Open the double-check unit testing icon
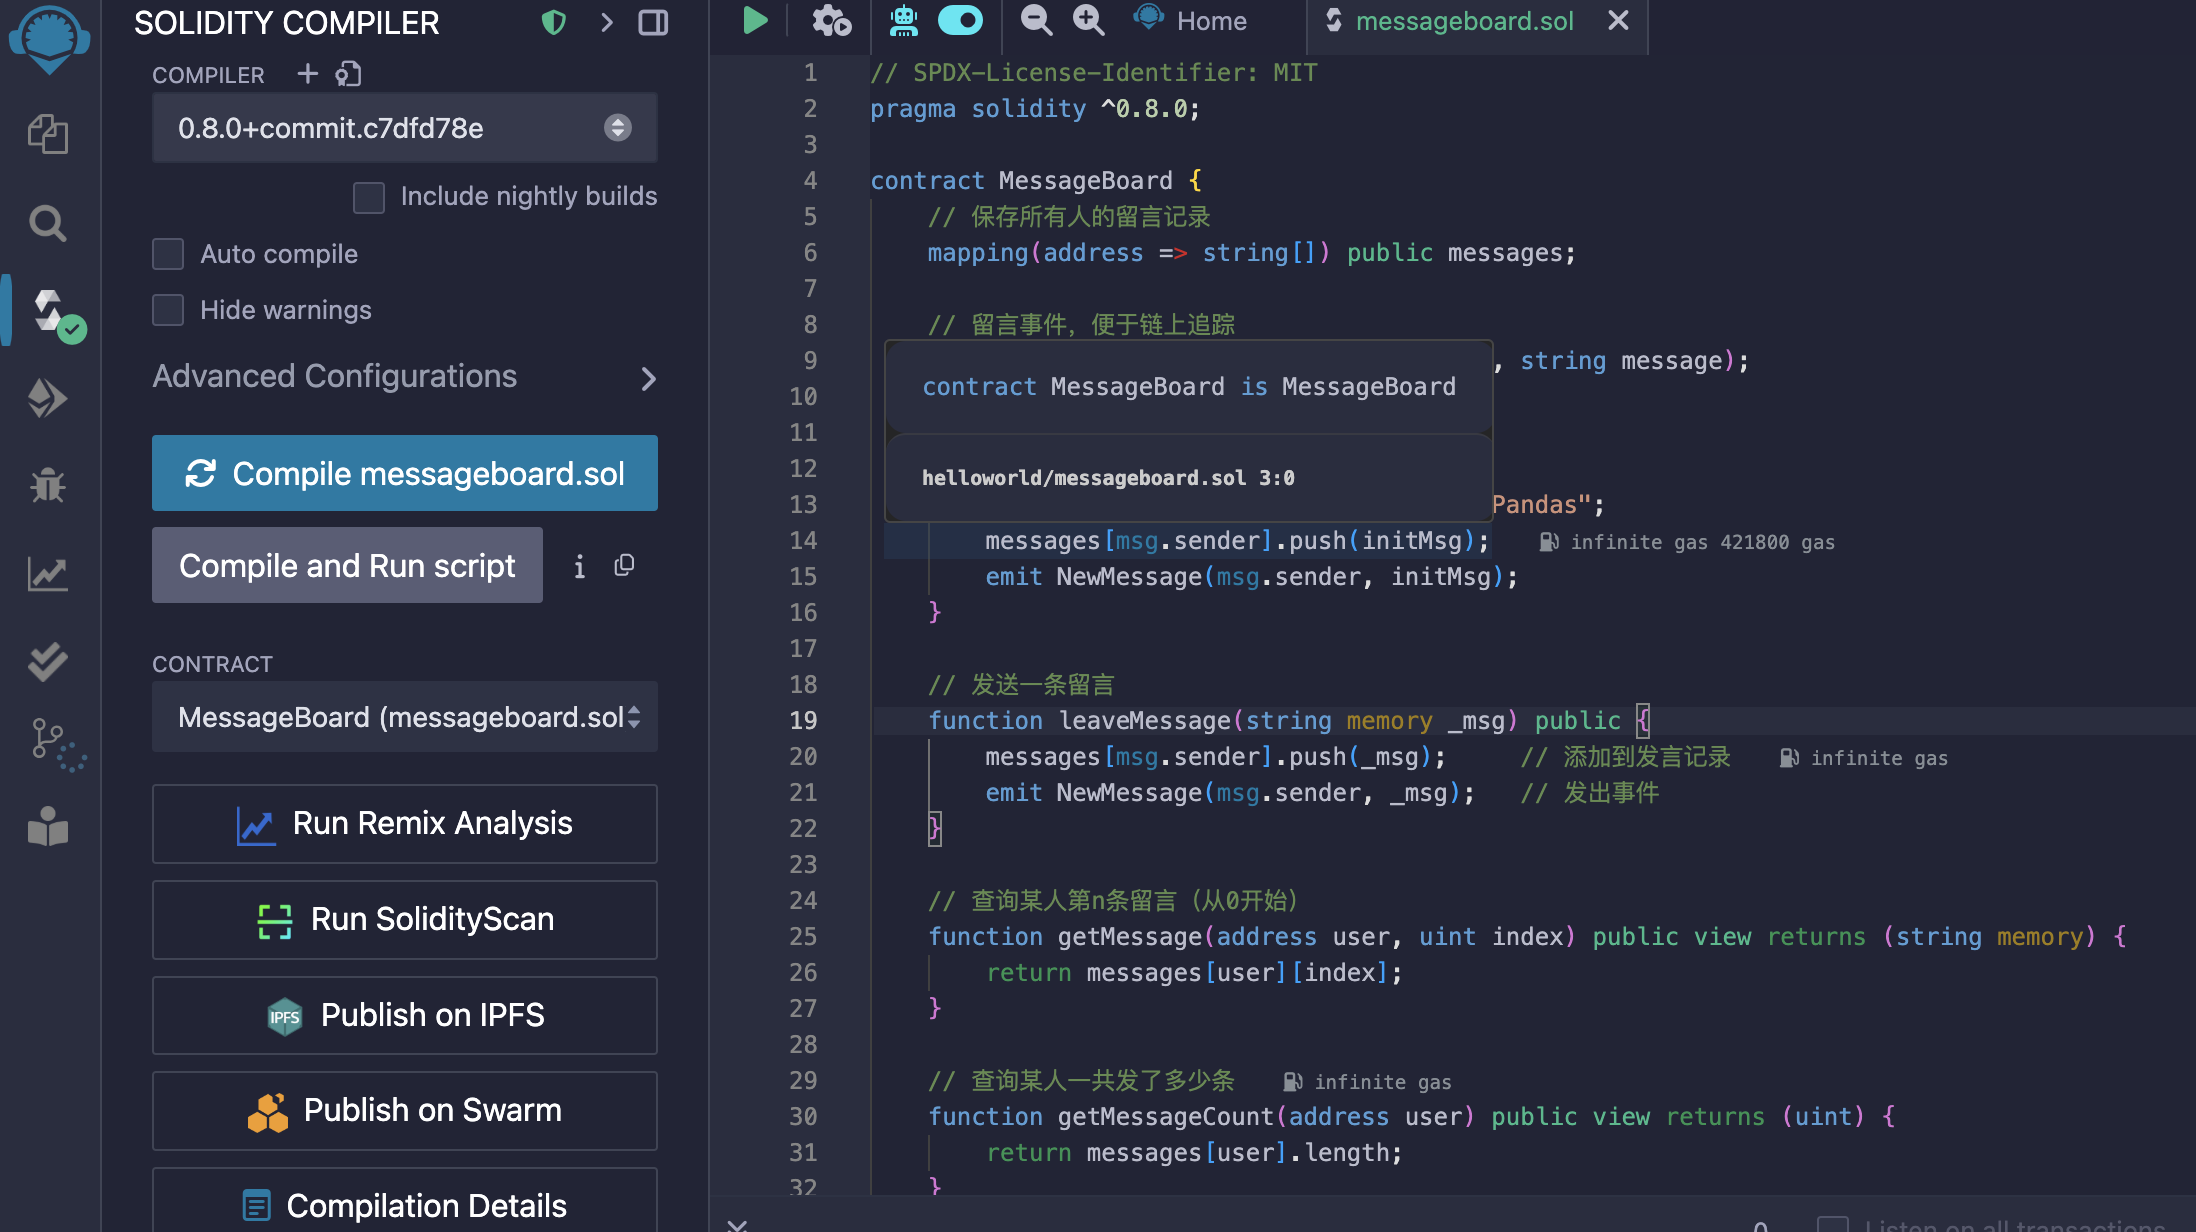Screen dimensions: 2196x1232 [x=48, y=661]
